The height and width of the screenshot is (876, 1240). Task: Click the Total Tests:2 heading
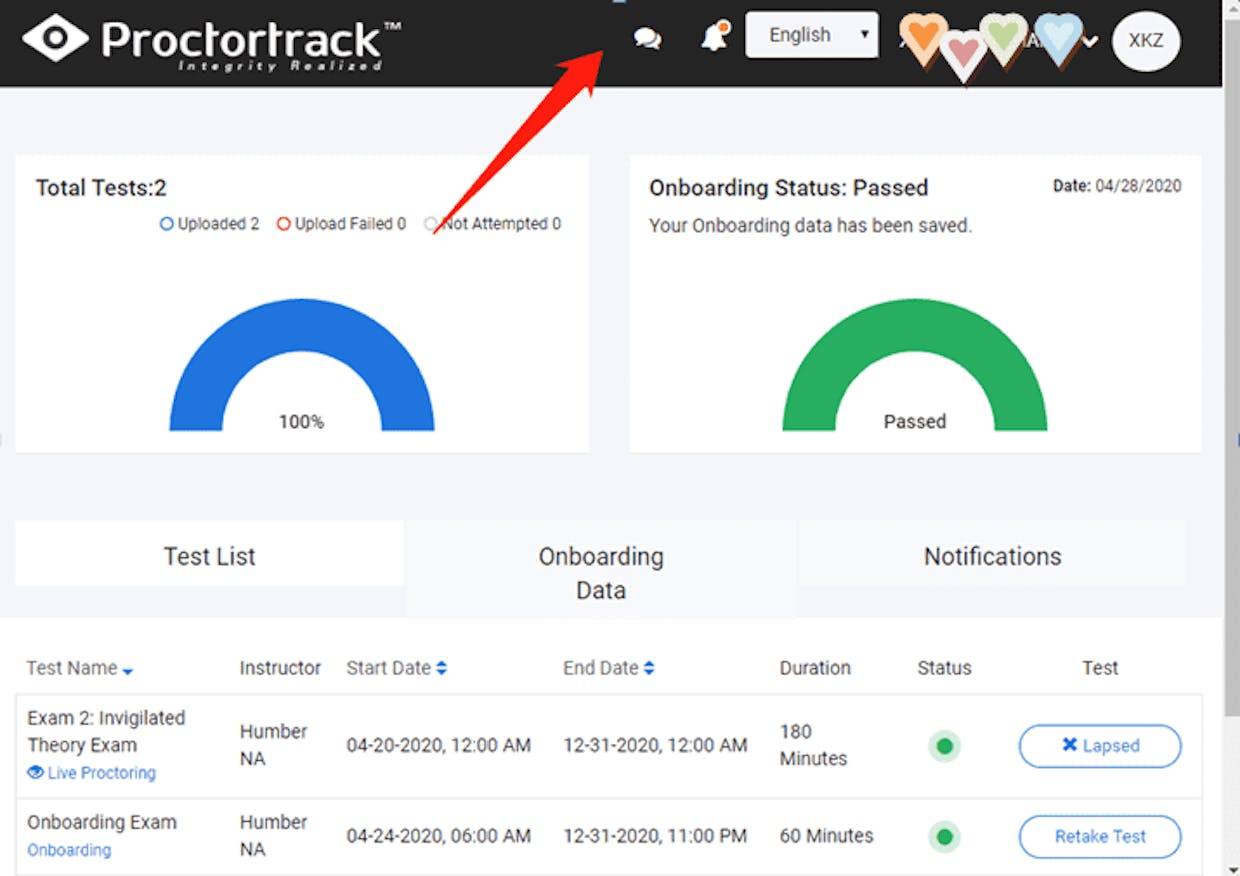click(101, 188)
